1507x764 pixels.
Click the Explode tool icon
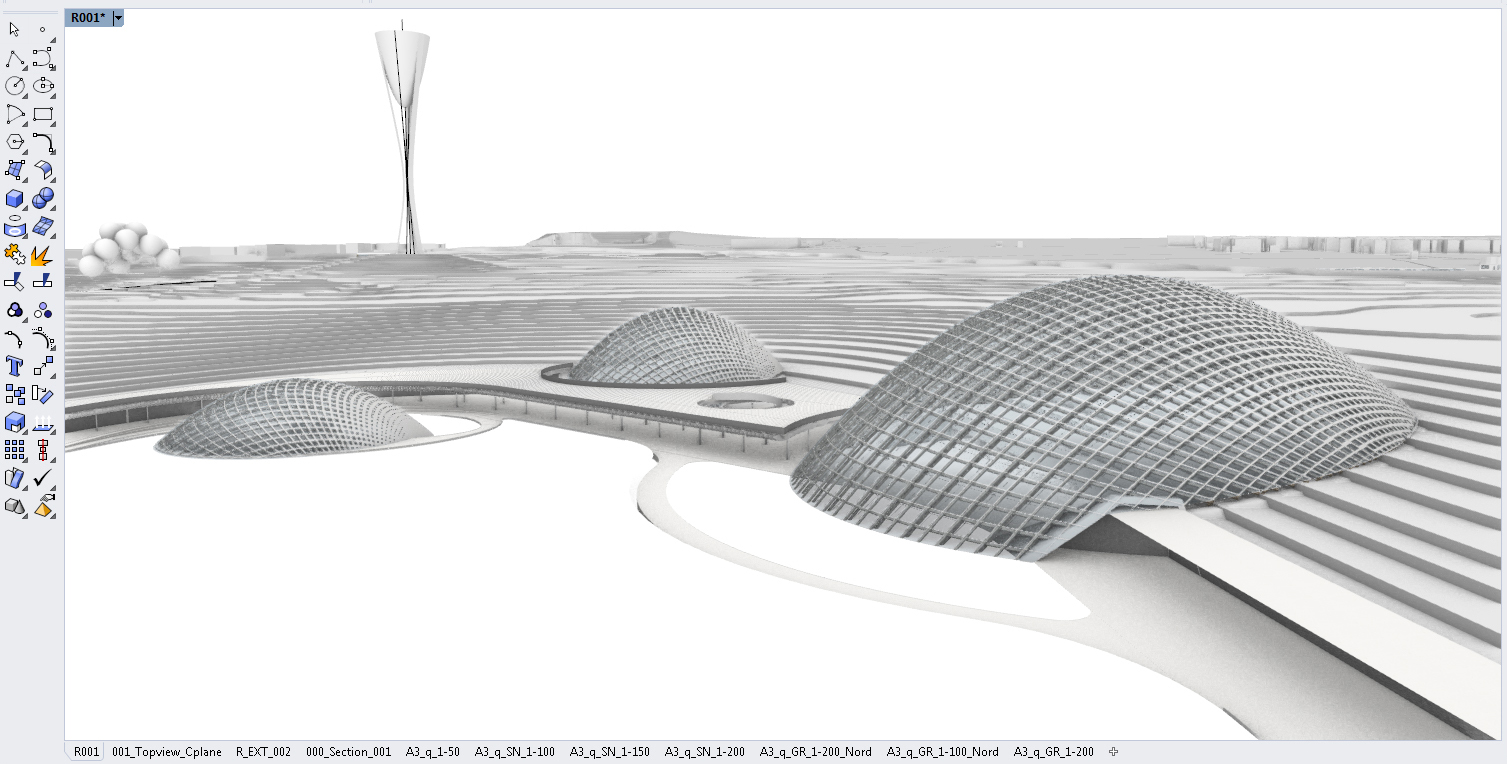pyautogui.click(x=42, y=255)
